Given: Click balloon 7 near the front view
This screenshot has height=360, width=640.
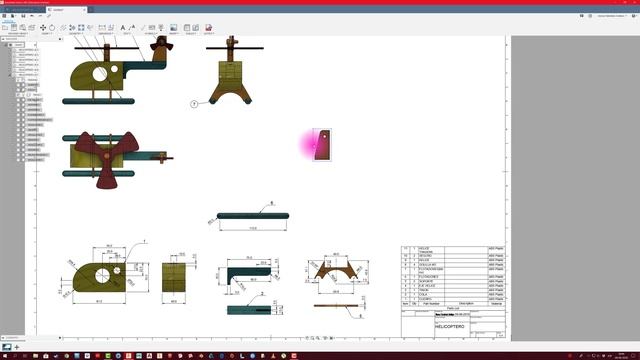Looking at the screenshot, I should point(194,104).
